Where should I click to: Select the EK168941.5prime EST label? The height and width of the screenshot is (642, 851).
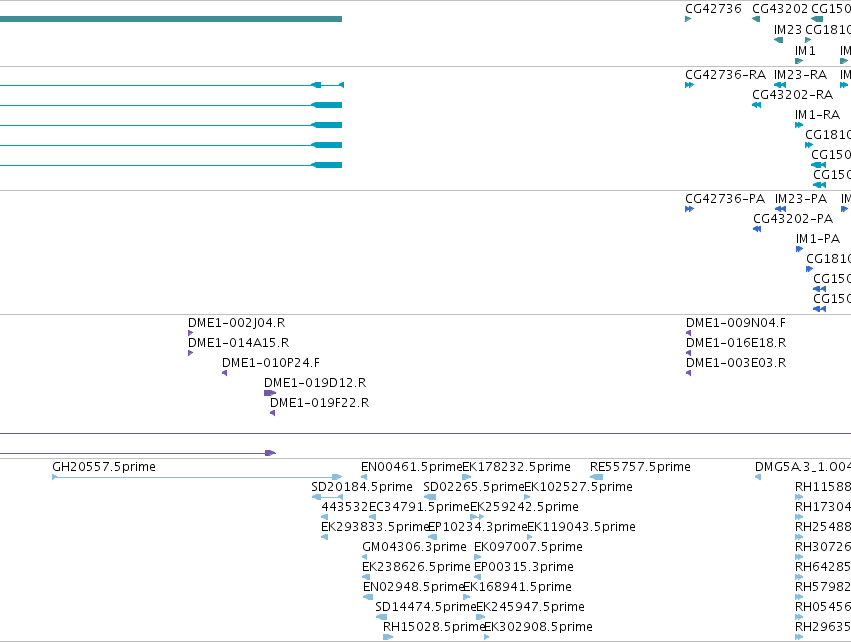click(x=517, y=587)
